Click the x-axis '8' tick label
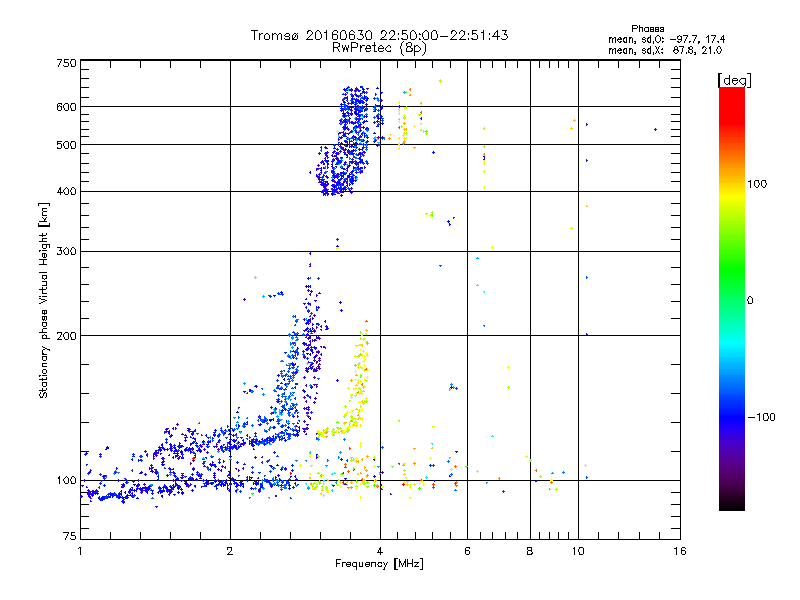This screenshot has height=600, width=800. [530, 551]
